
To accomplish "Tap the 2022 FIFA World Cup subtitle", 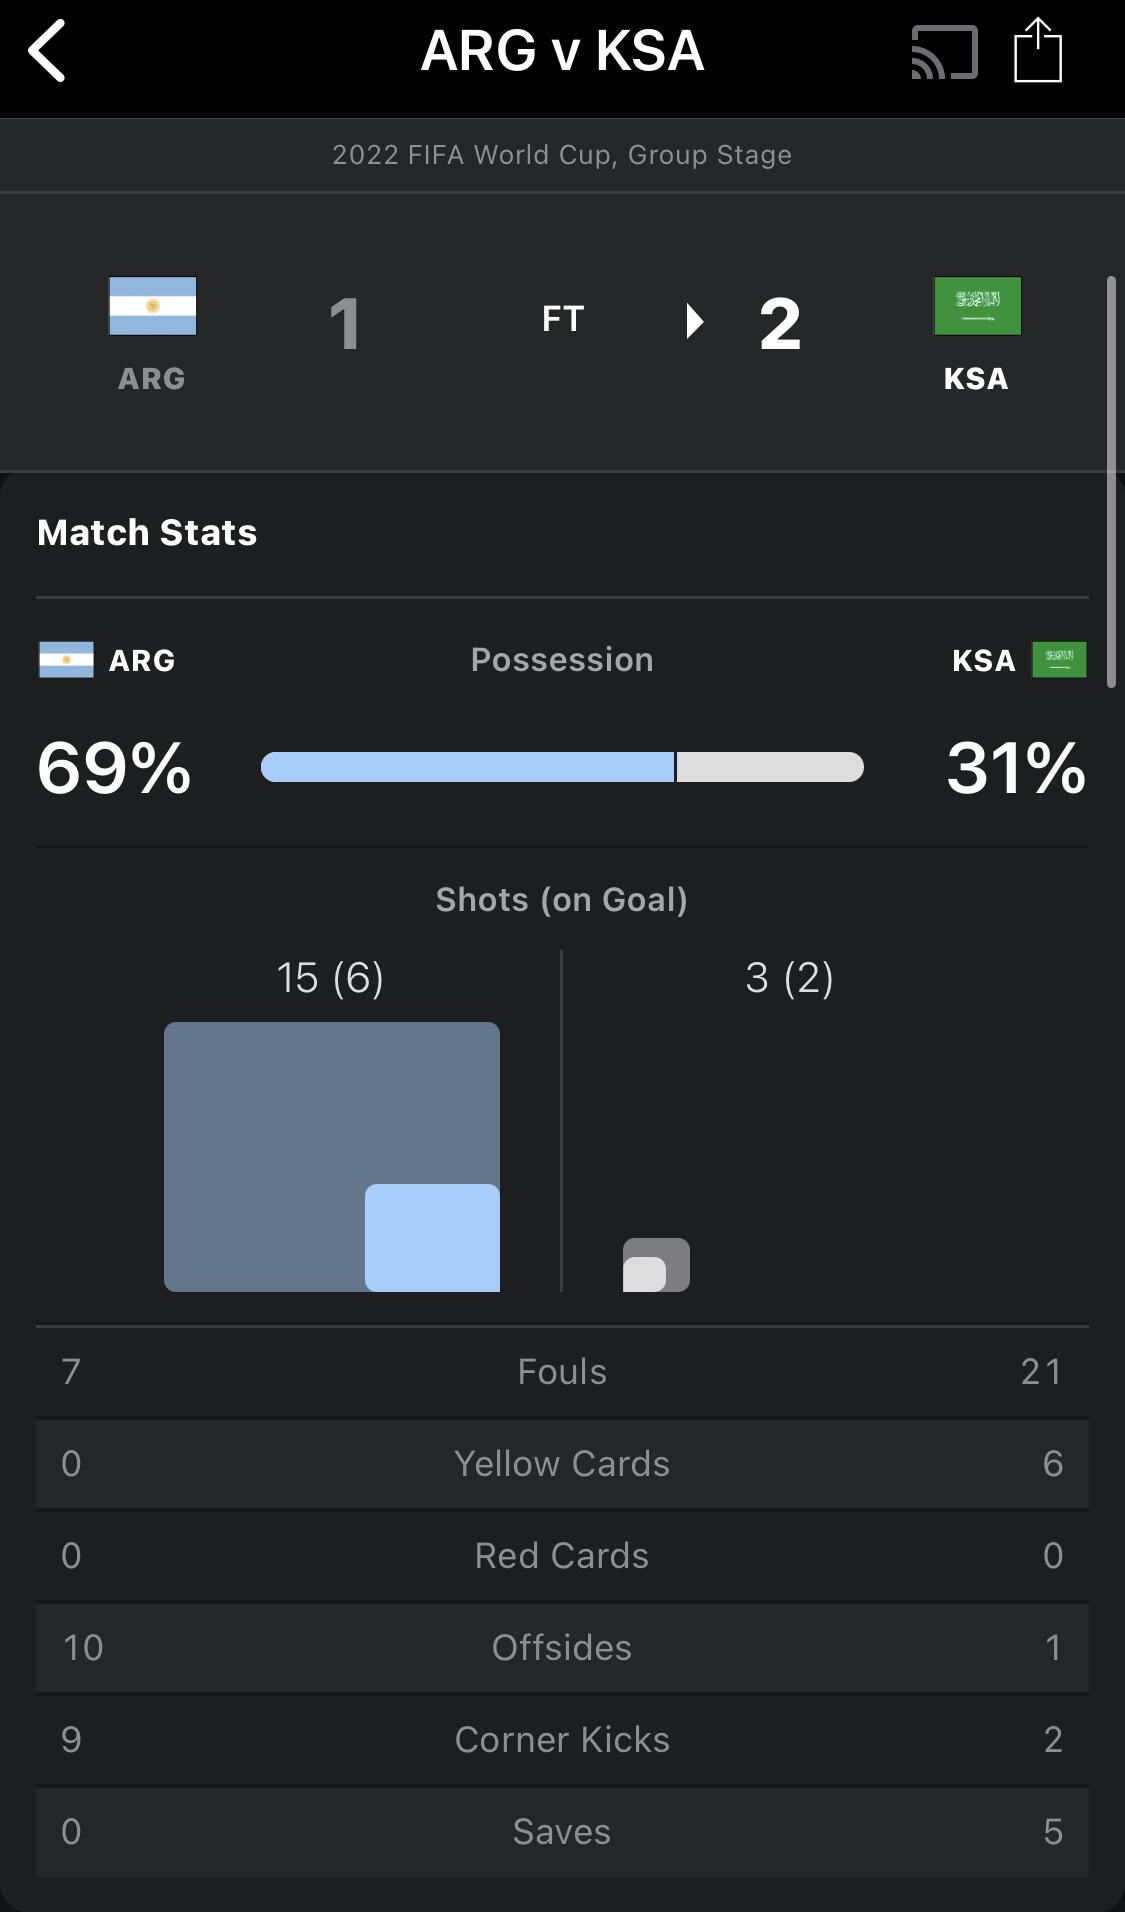I will point(562,155).
